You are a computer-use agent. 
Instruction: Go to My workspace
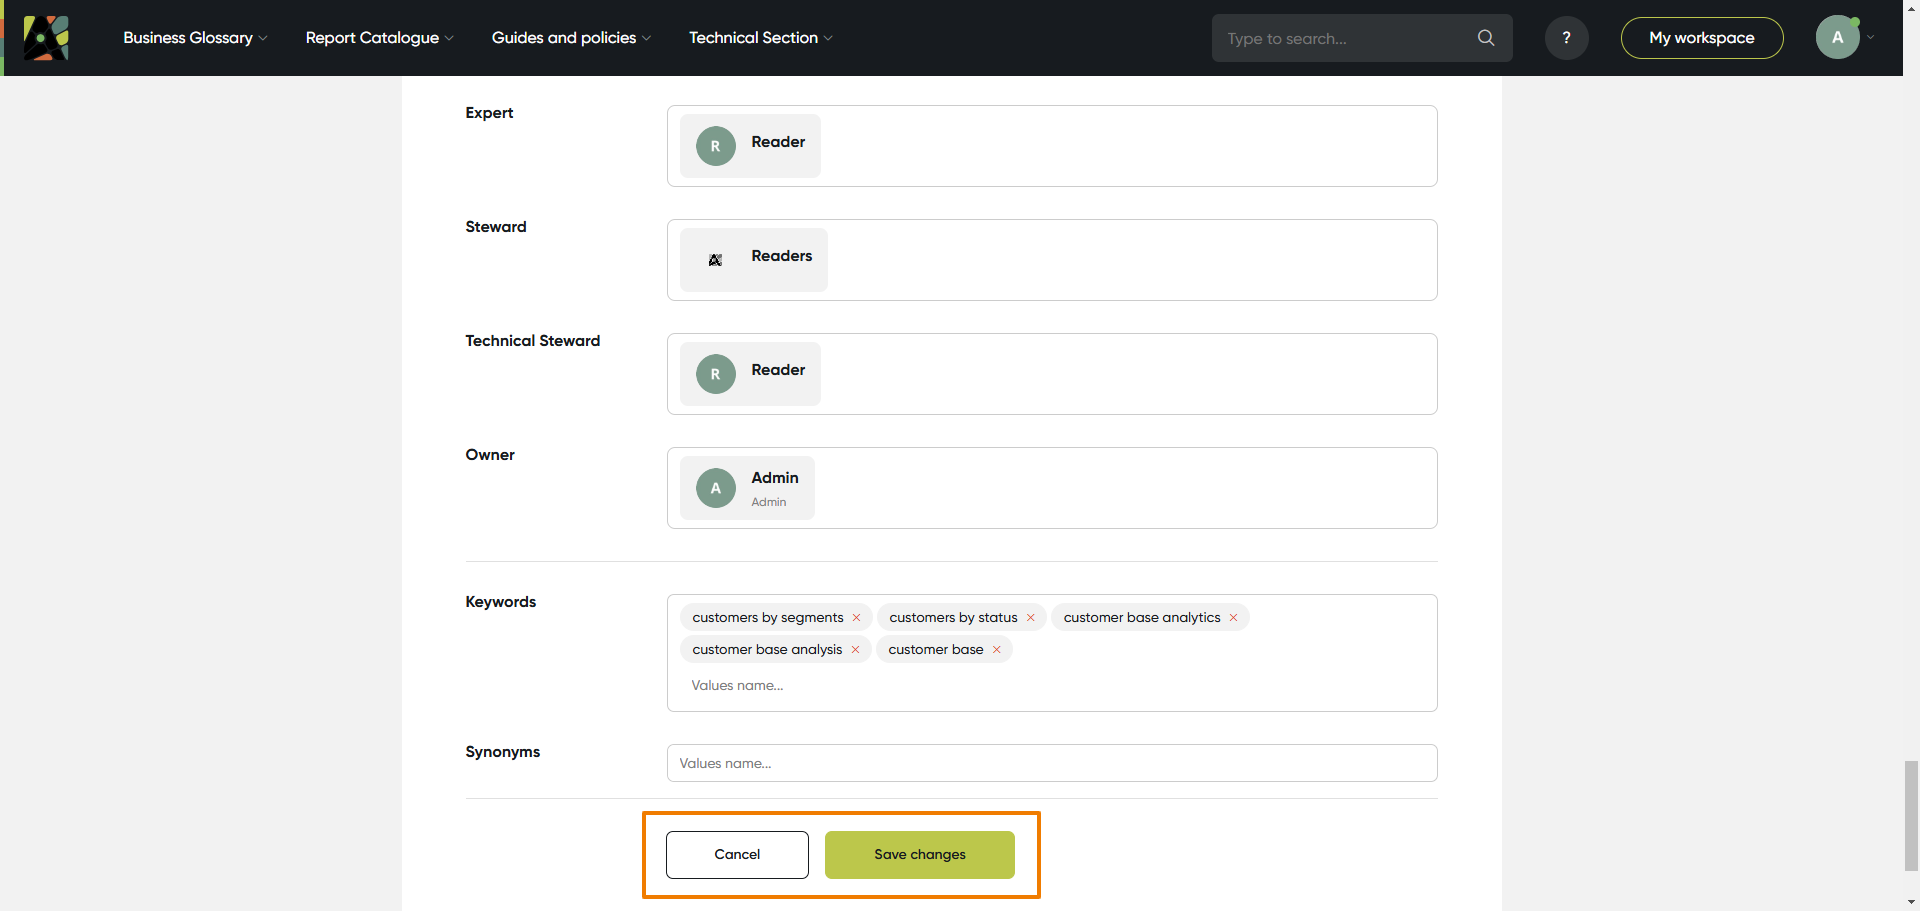tap(1701, 38)
